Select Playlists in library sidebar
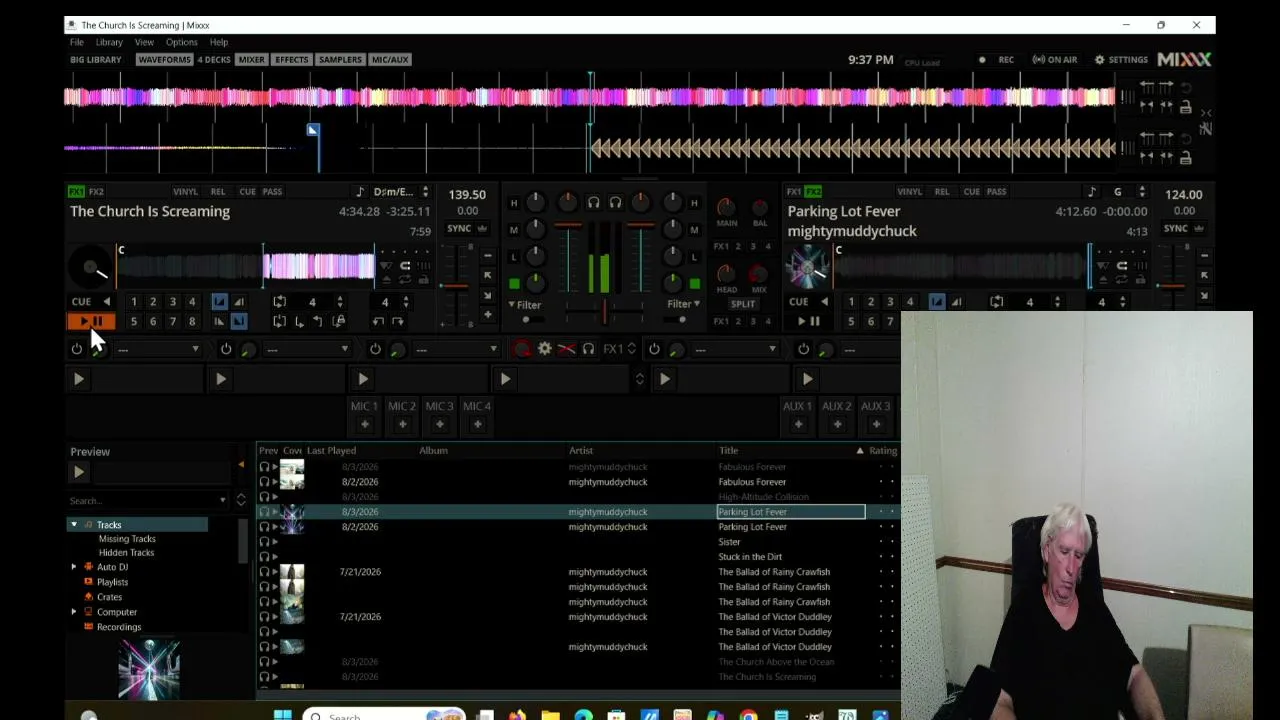 pos(112,582)
